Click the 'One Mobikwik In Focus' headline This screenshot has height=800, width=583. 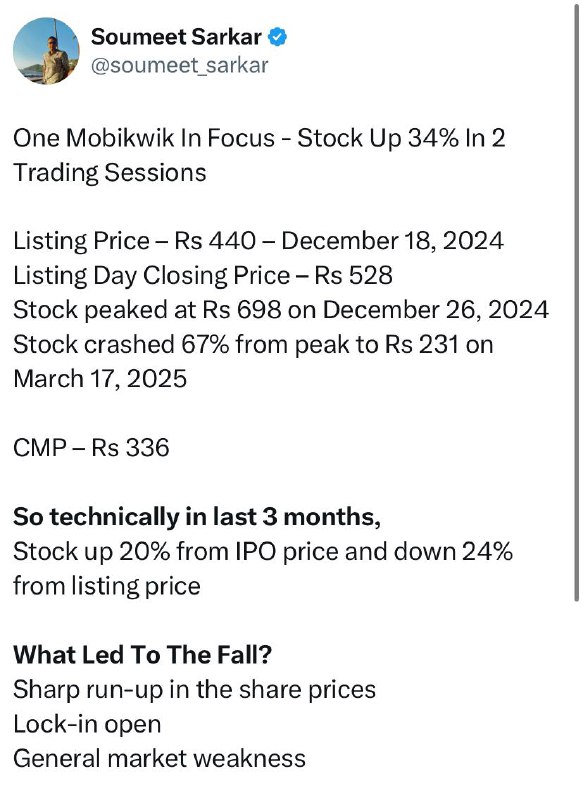click(x=259, y=138)
